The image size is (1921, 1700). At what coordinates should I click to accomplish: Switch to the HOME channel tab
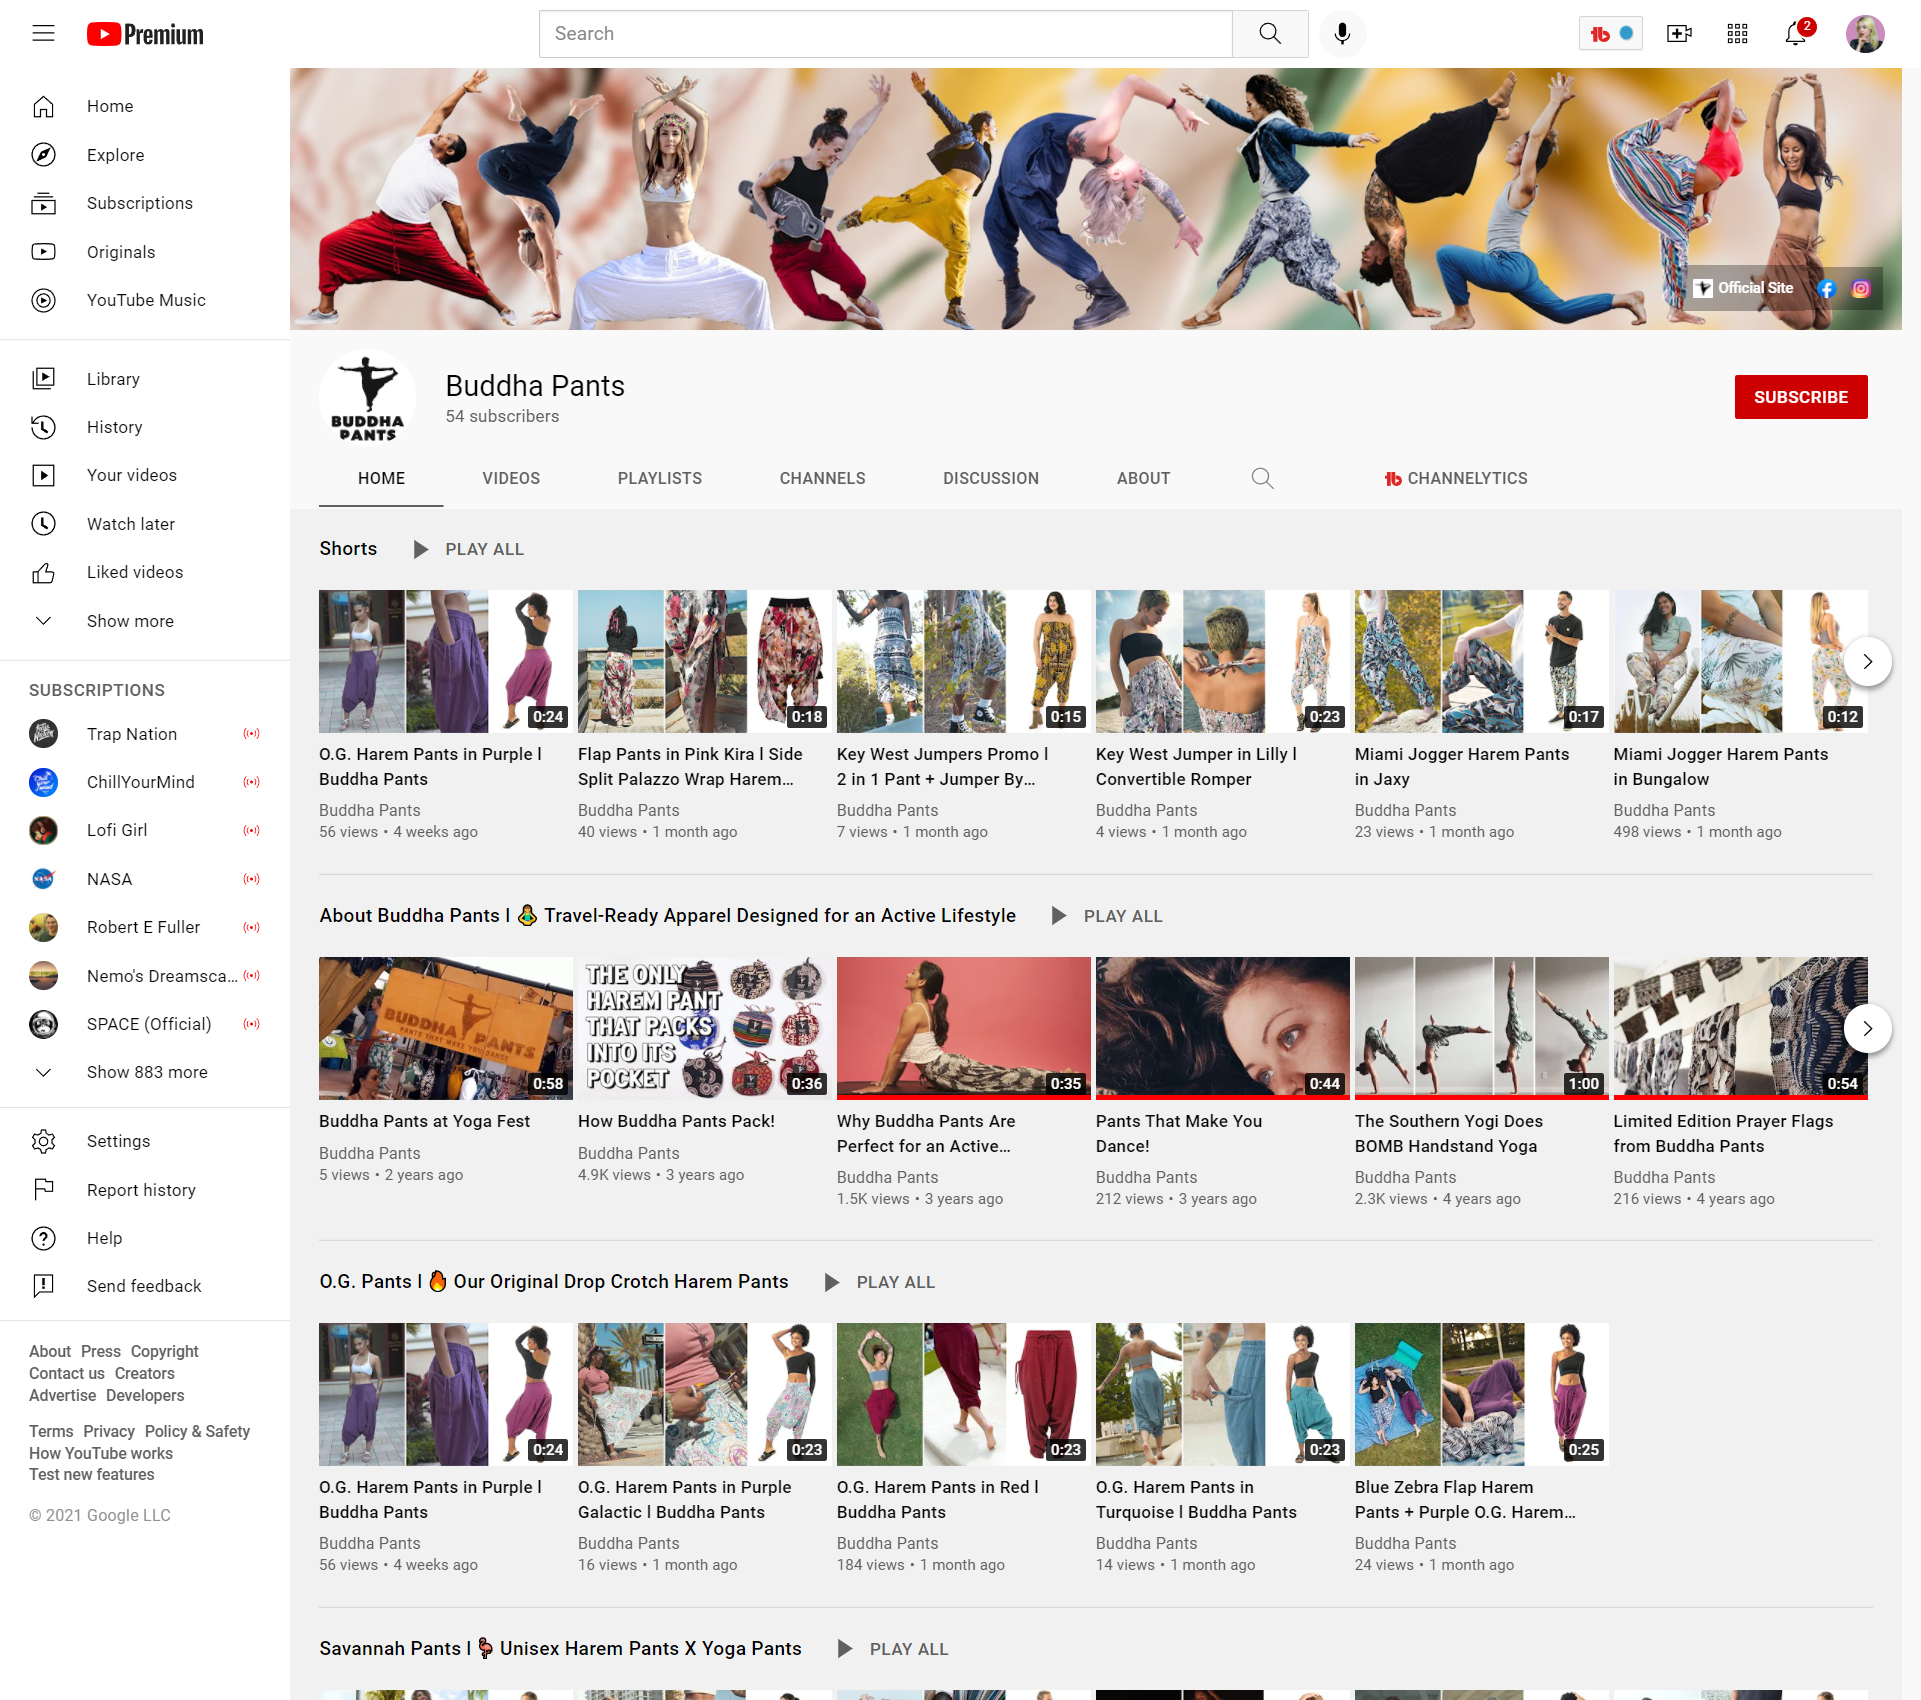point(381,479)
